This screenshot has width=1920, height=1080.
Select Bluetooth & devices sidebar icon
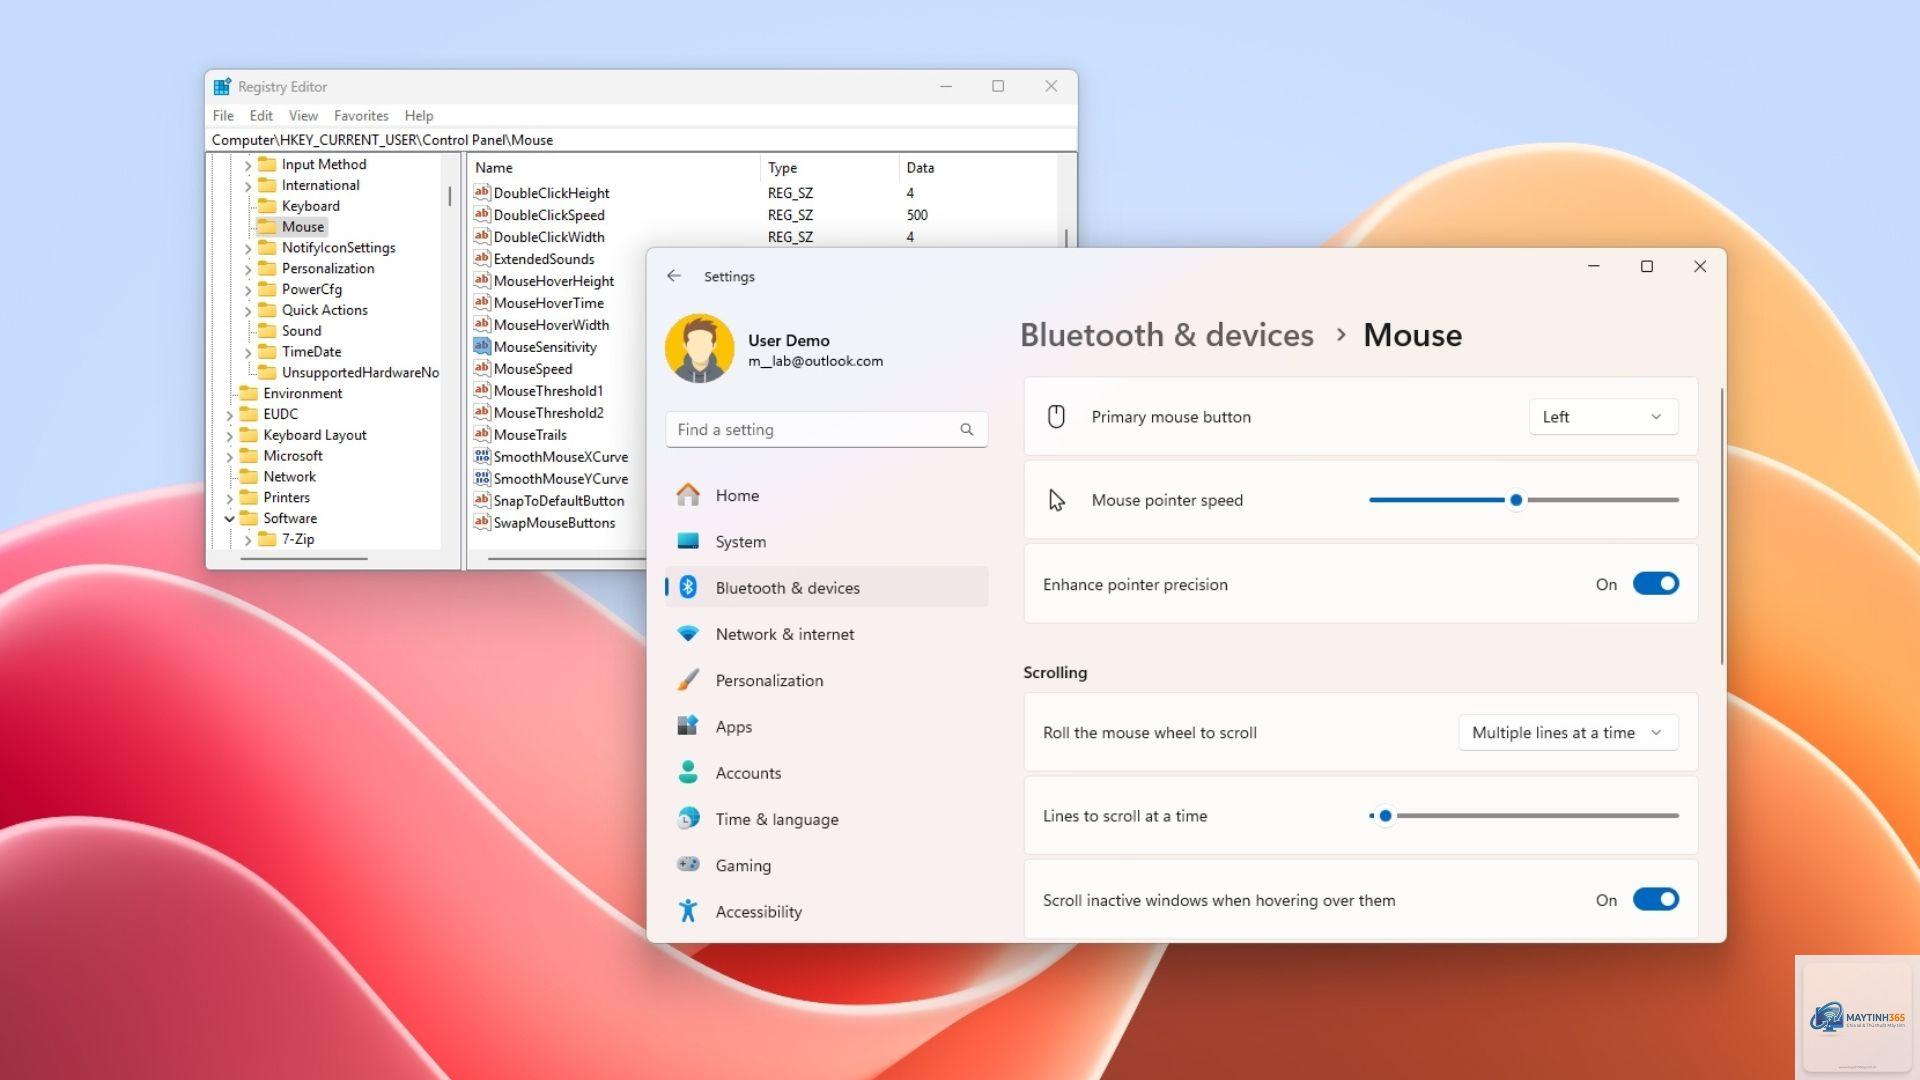click(x=688, y=587)
